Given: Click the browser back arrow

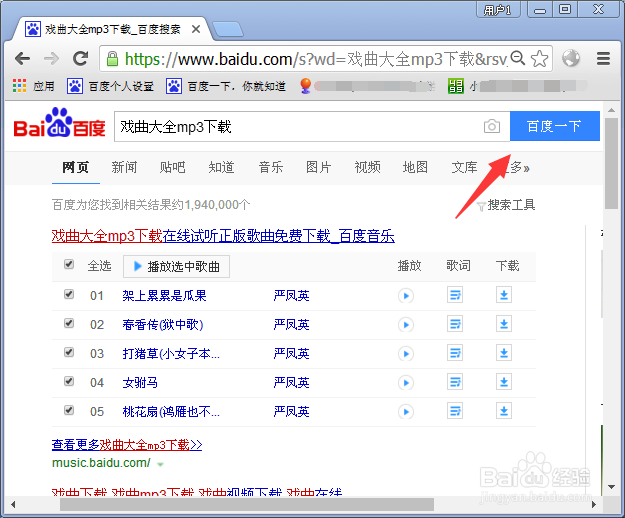Looking at the screenshot, I should 22,59.
